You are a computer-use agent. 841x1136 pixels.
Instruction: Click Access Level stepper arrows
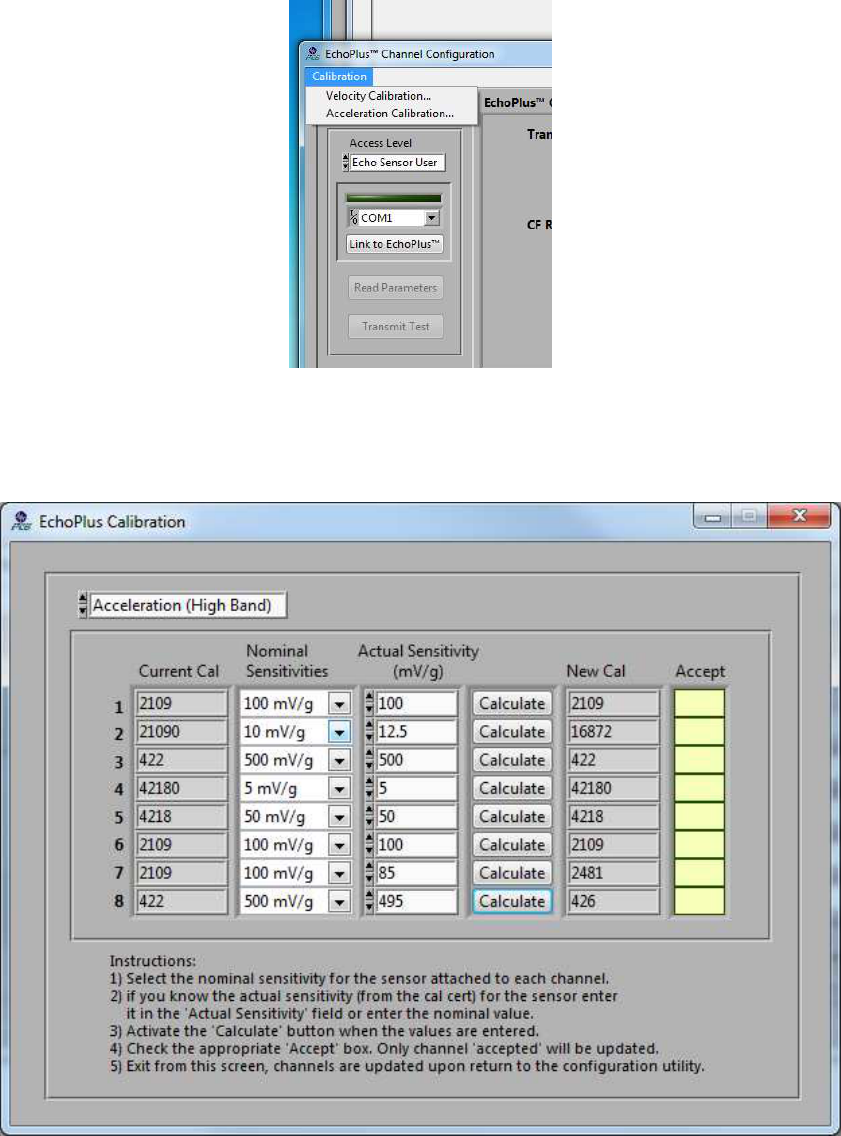346,162
